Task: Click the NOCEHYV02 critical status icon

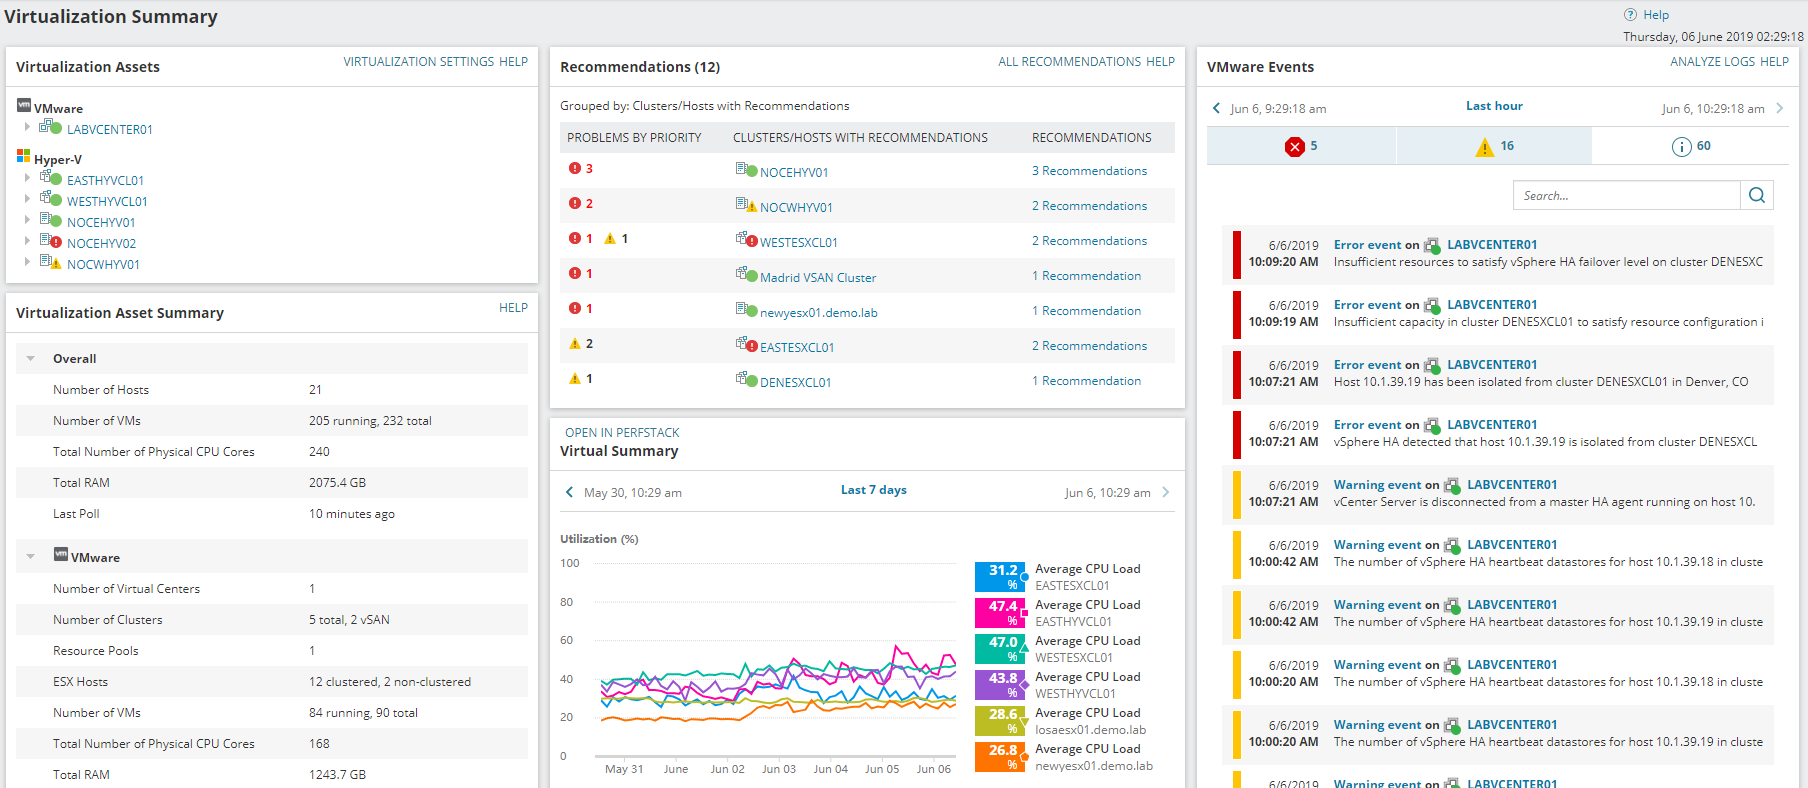Action: coord(50,241)
